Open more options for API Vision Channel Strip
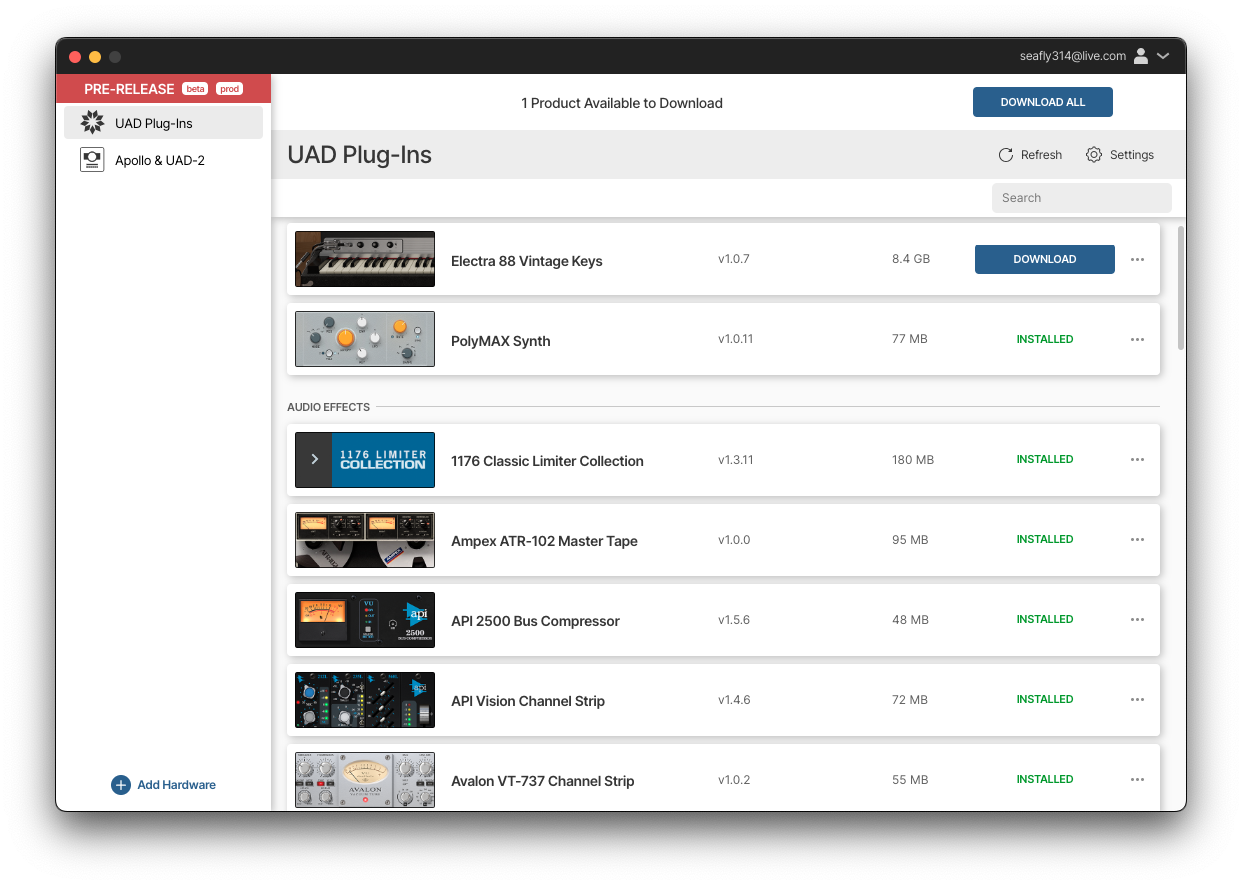 (x=1137, y=699)
